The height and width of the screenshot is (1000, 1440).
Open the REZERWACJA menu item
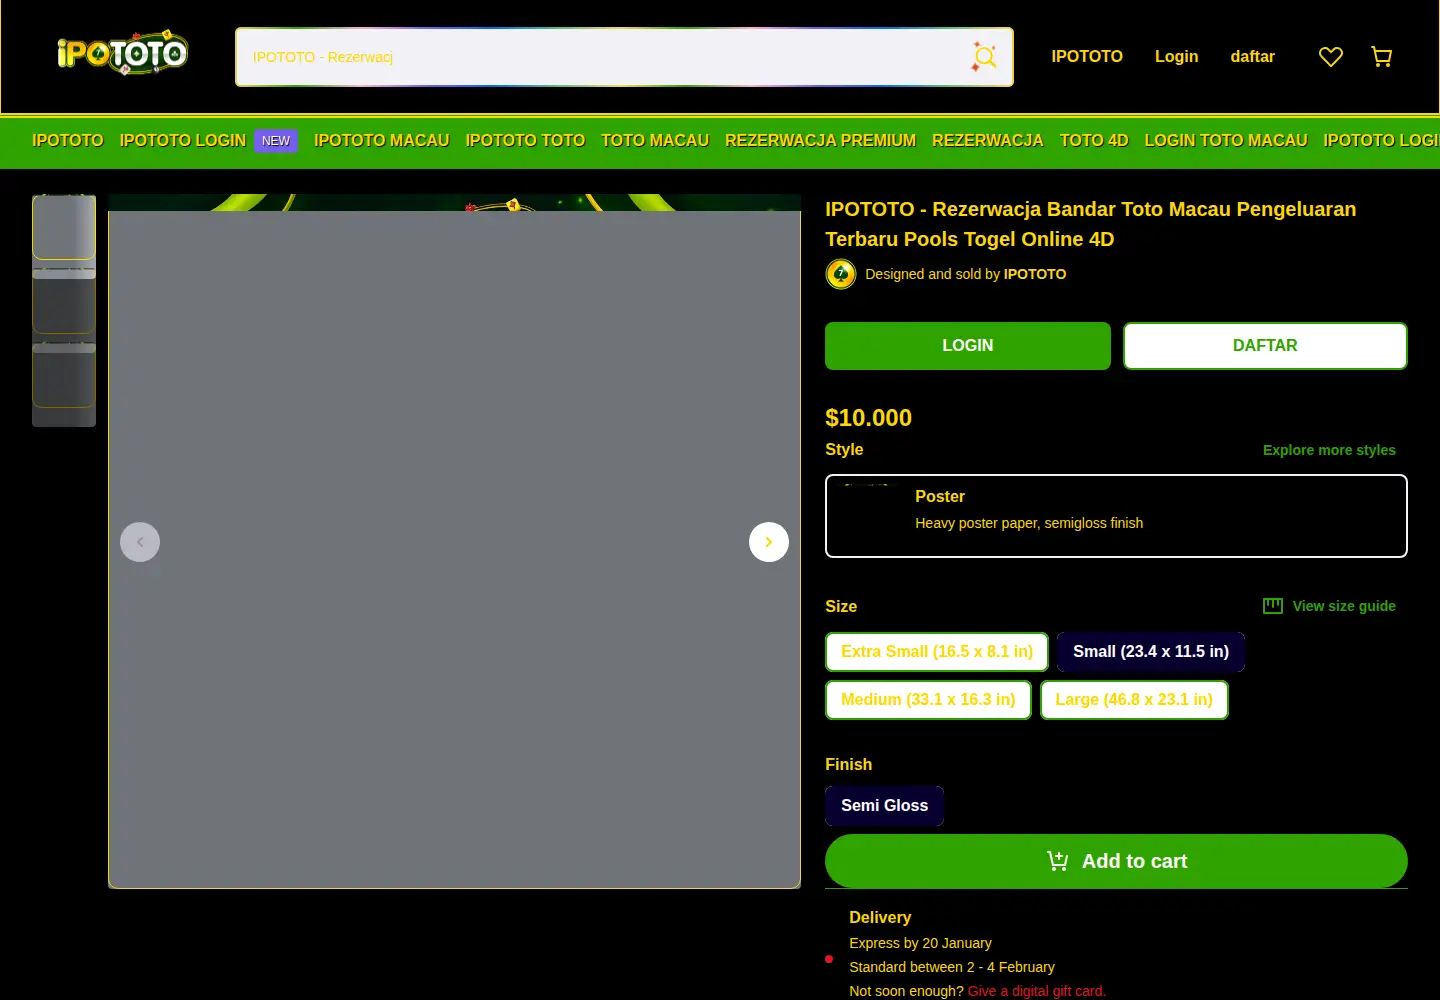tap(988, 141)
